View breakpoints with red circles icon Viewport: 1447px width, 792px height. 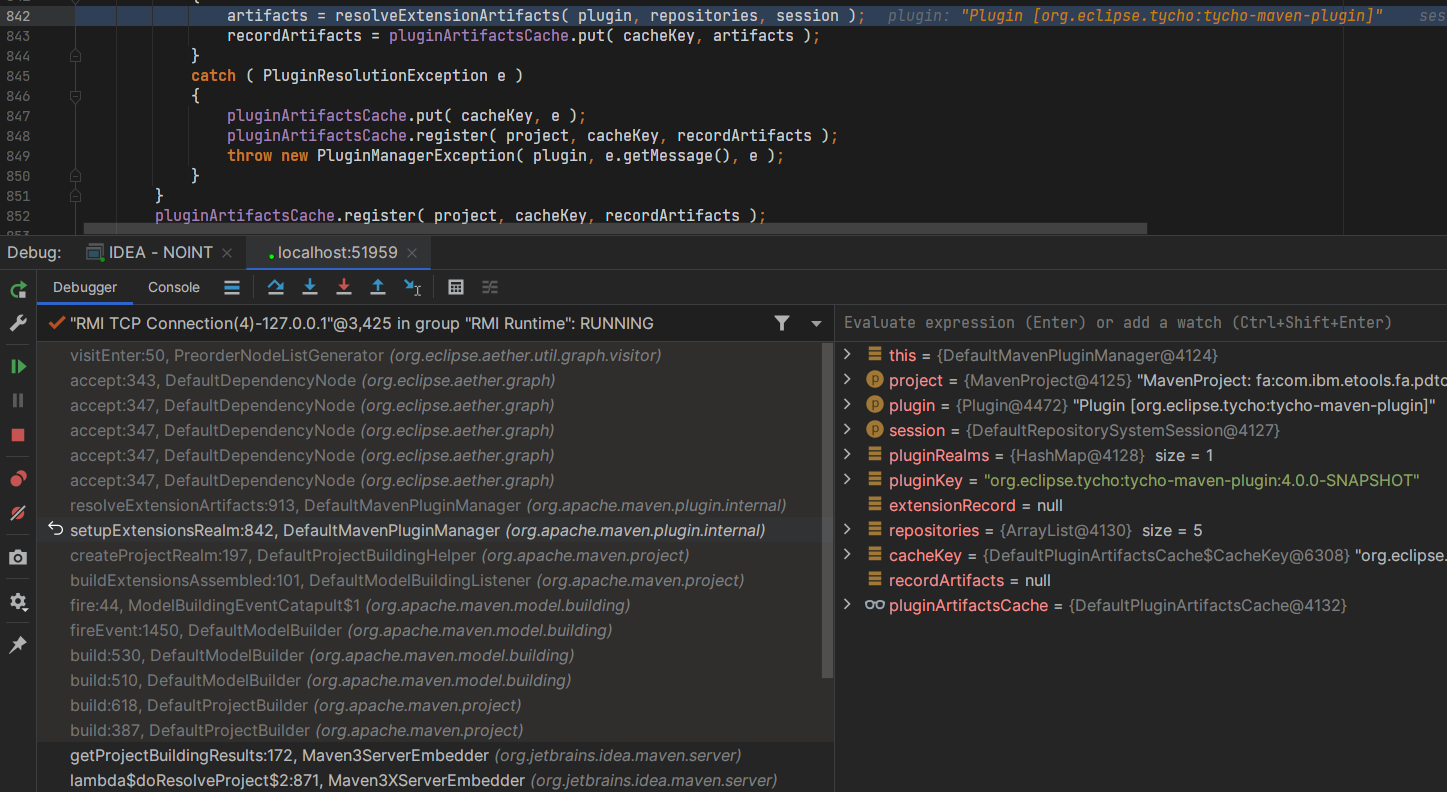coord(18,479)
